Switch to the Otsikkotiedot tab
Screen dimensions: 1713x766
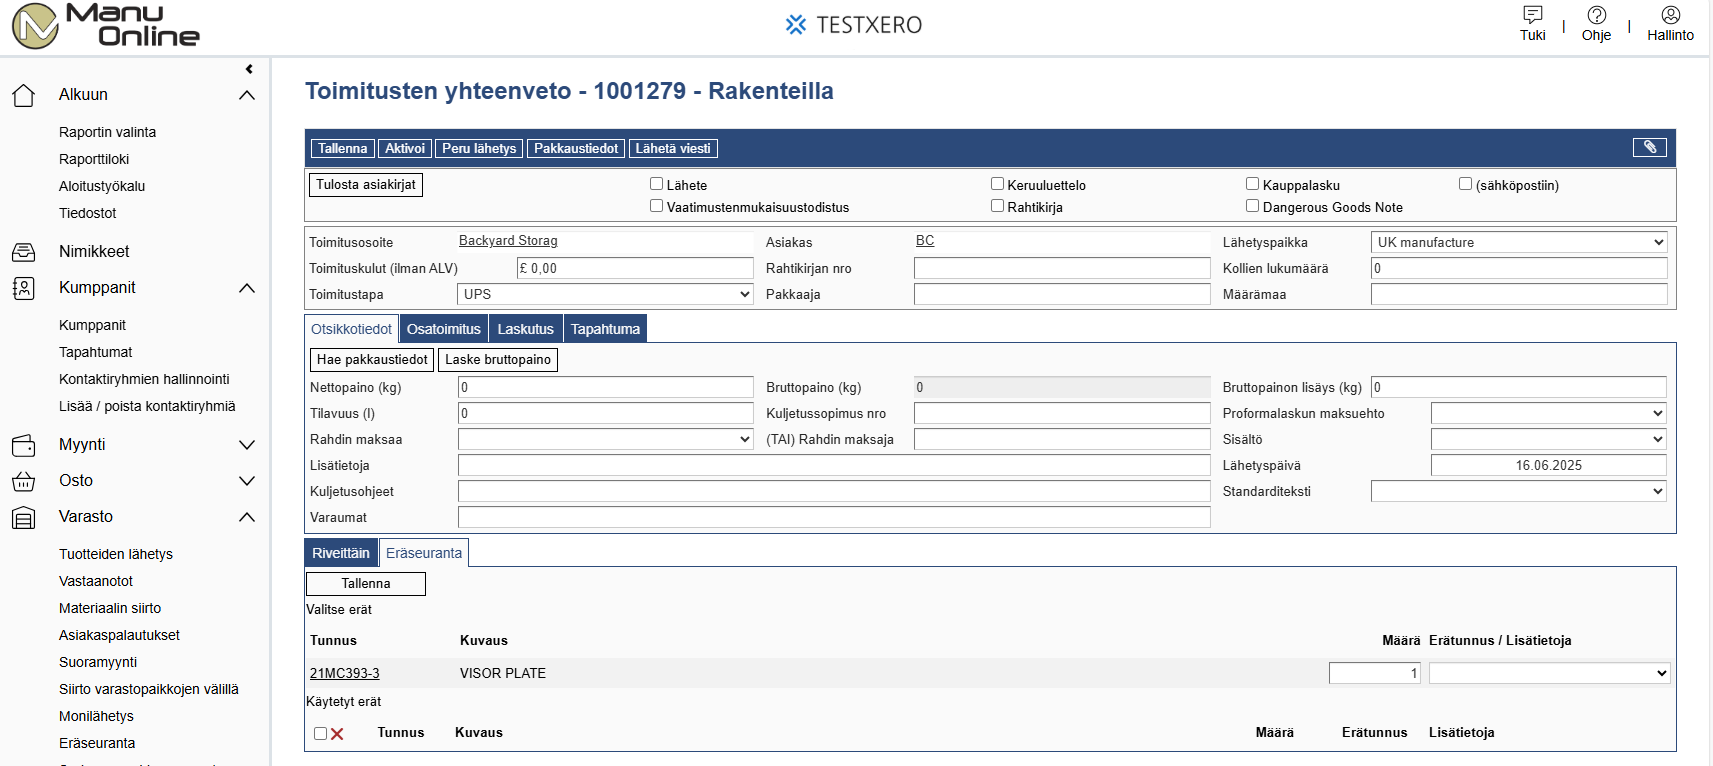[351, 329]
